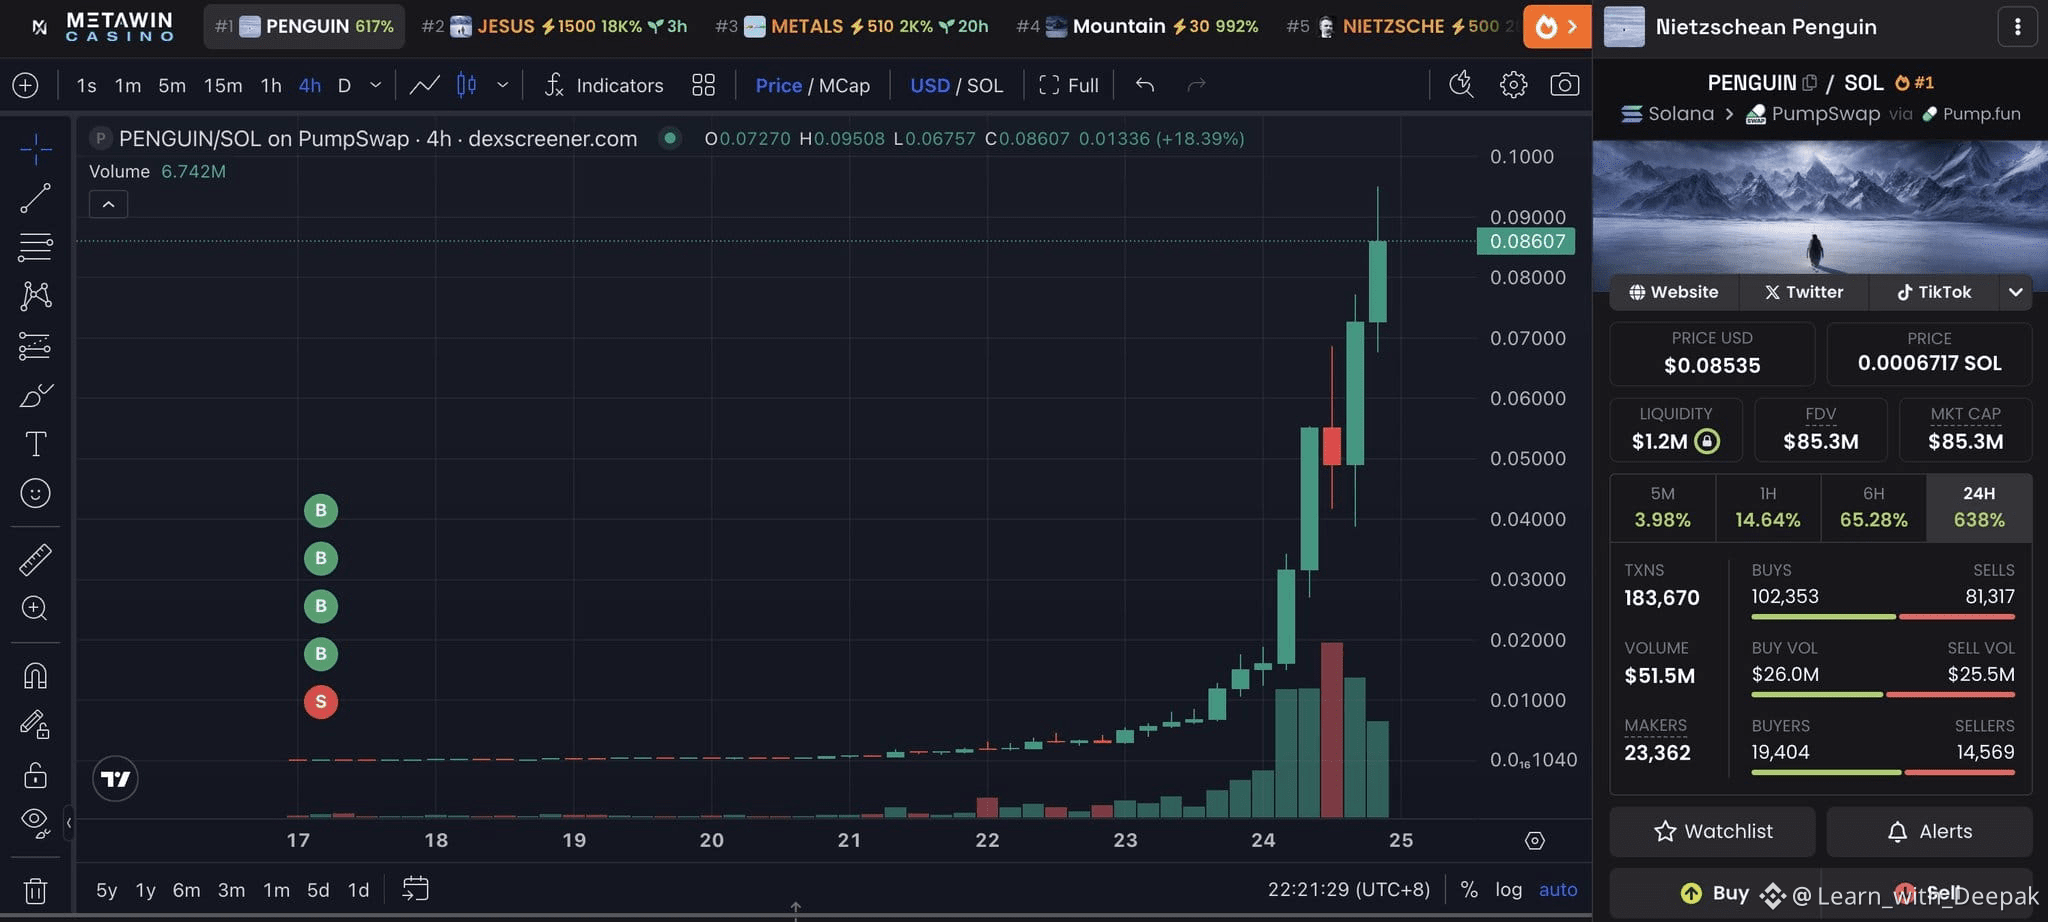Viewport: 2048px width, 922px height.
Task: Select the brush drawing tool
Action: point(35,396)
